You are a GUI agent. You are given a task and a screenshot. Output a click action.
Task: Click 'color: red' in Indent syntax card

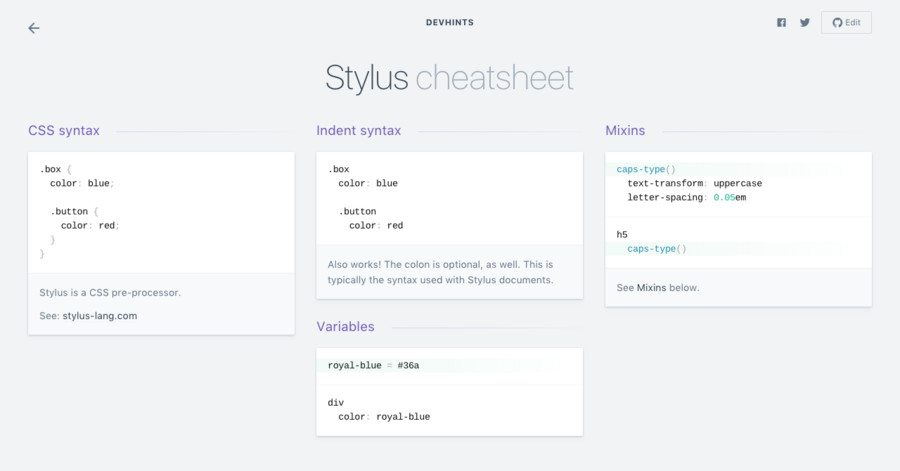click(x=376, y=225)
